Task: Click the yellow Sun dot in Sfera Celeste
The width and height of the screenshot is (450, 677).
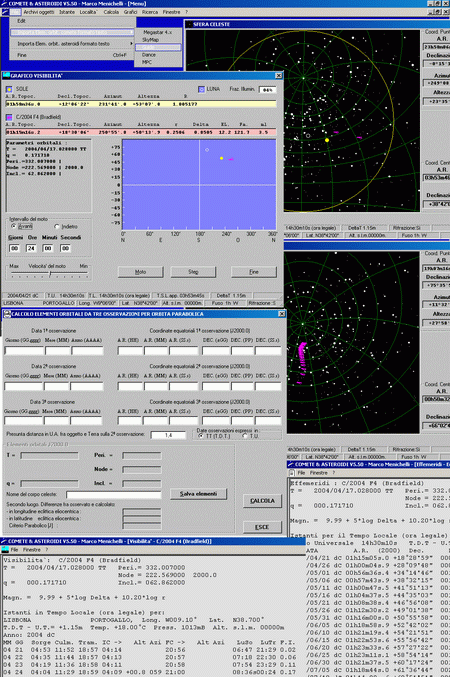Action: pos(327,140)
